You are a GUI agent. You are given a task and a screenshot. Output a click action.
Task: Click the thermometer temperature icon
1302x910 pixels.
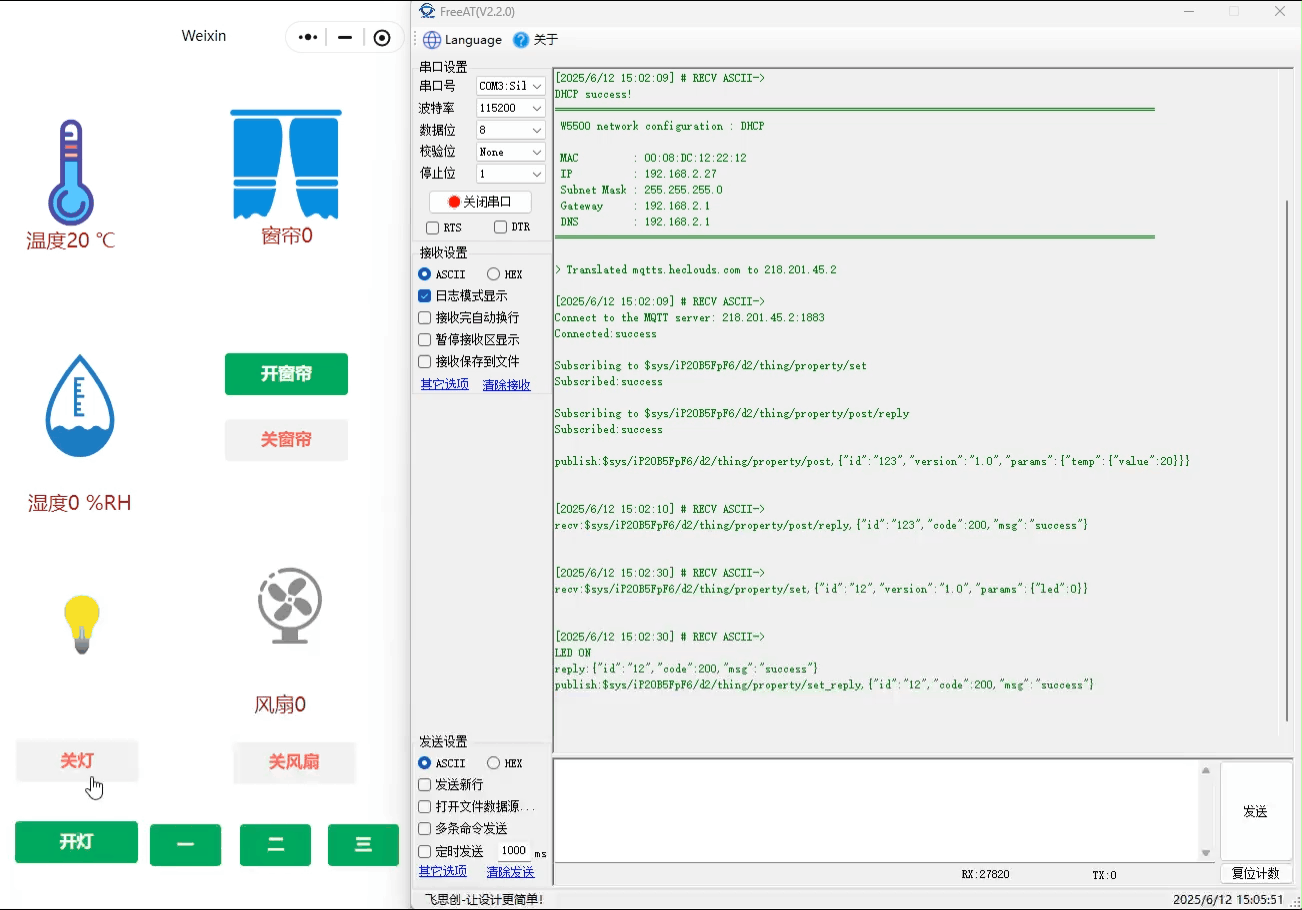click(70, 172)
